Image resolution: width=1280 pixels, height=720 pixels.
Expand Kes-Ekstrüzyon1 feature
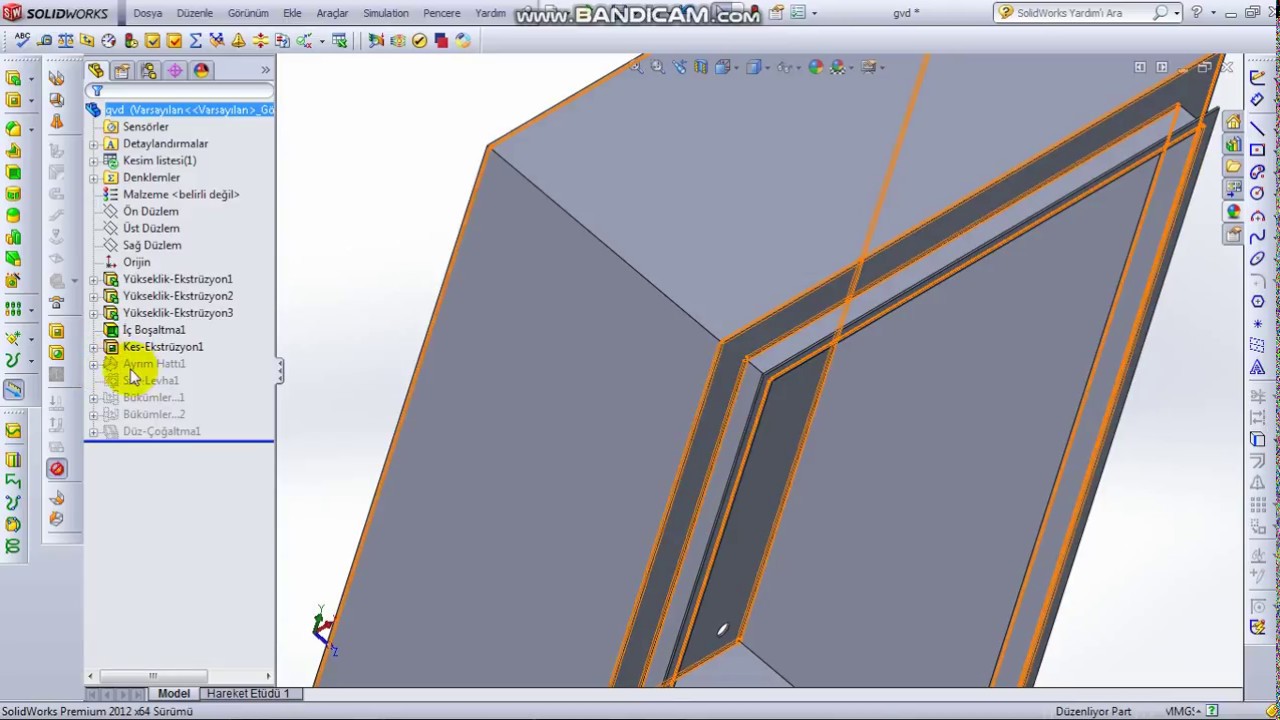coord(94,347)
